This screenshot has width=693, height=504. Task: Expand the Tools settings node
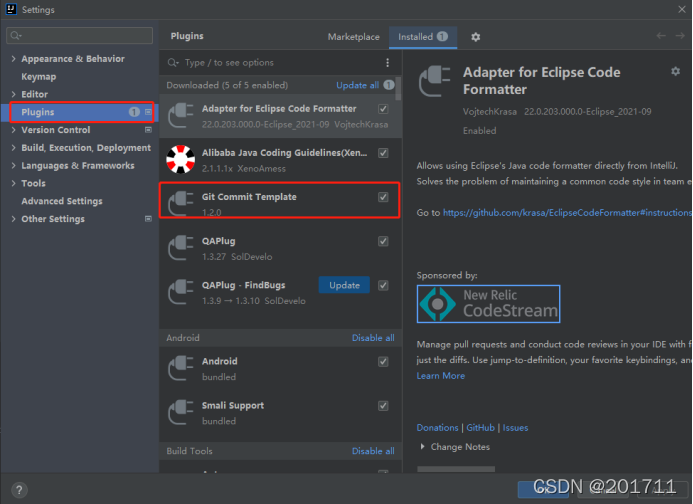click(x=13, y=183)
